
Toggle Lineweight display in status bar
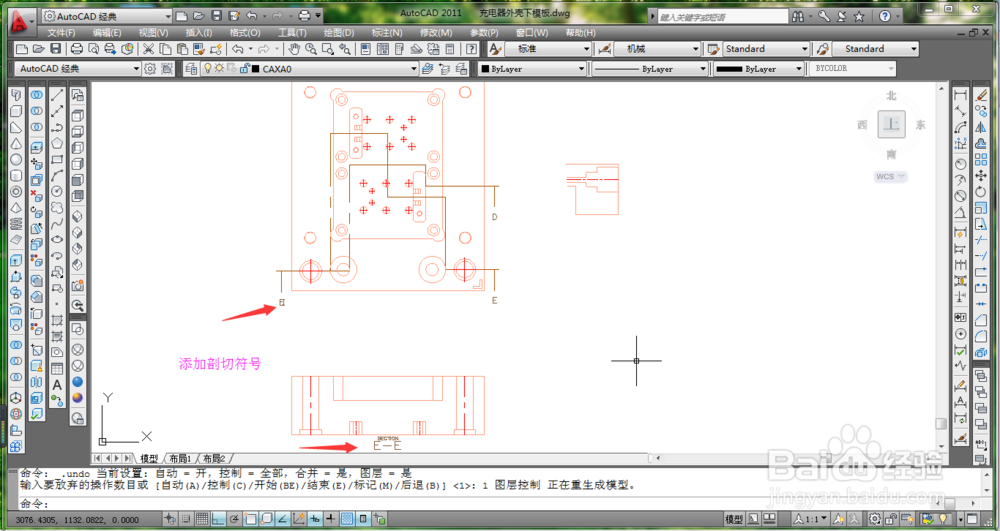pyautogui.click(x=331, y=519)
